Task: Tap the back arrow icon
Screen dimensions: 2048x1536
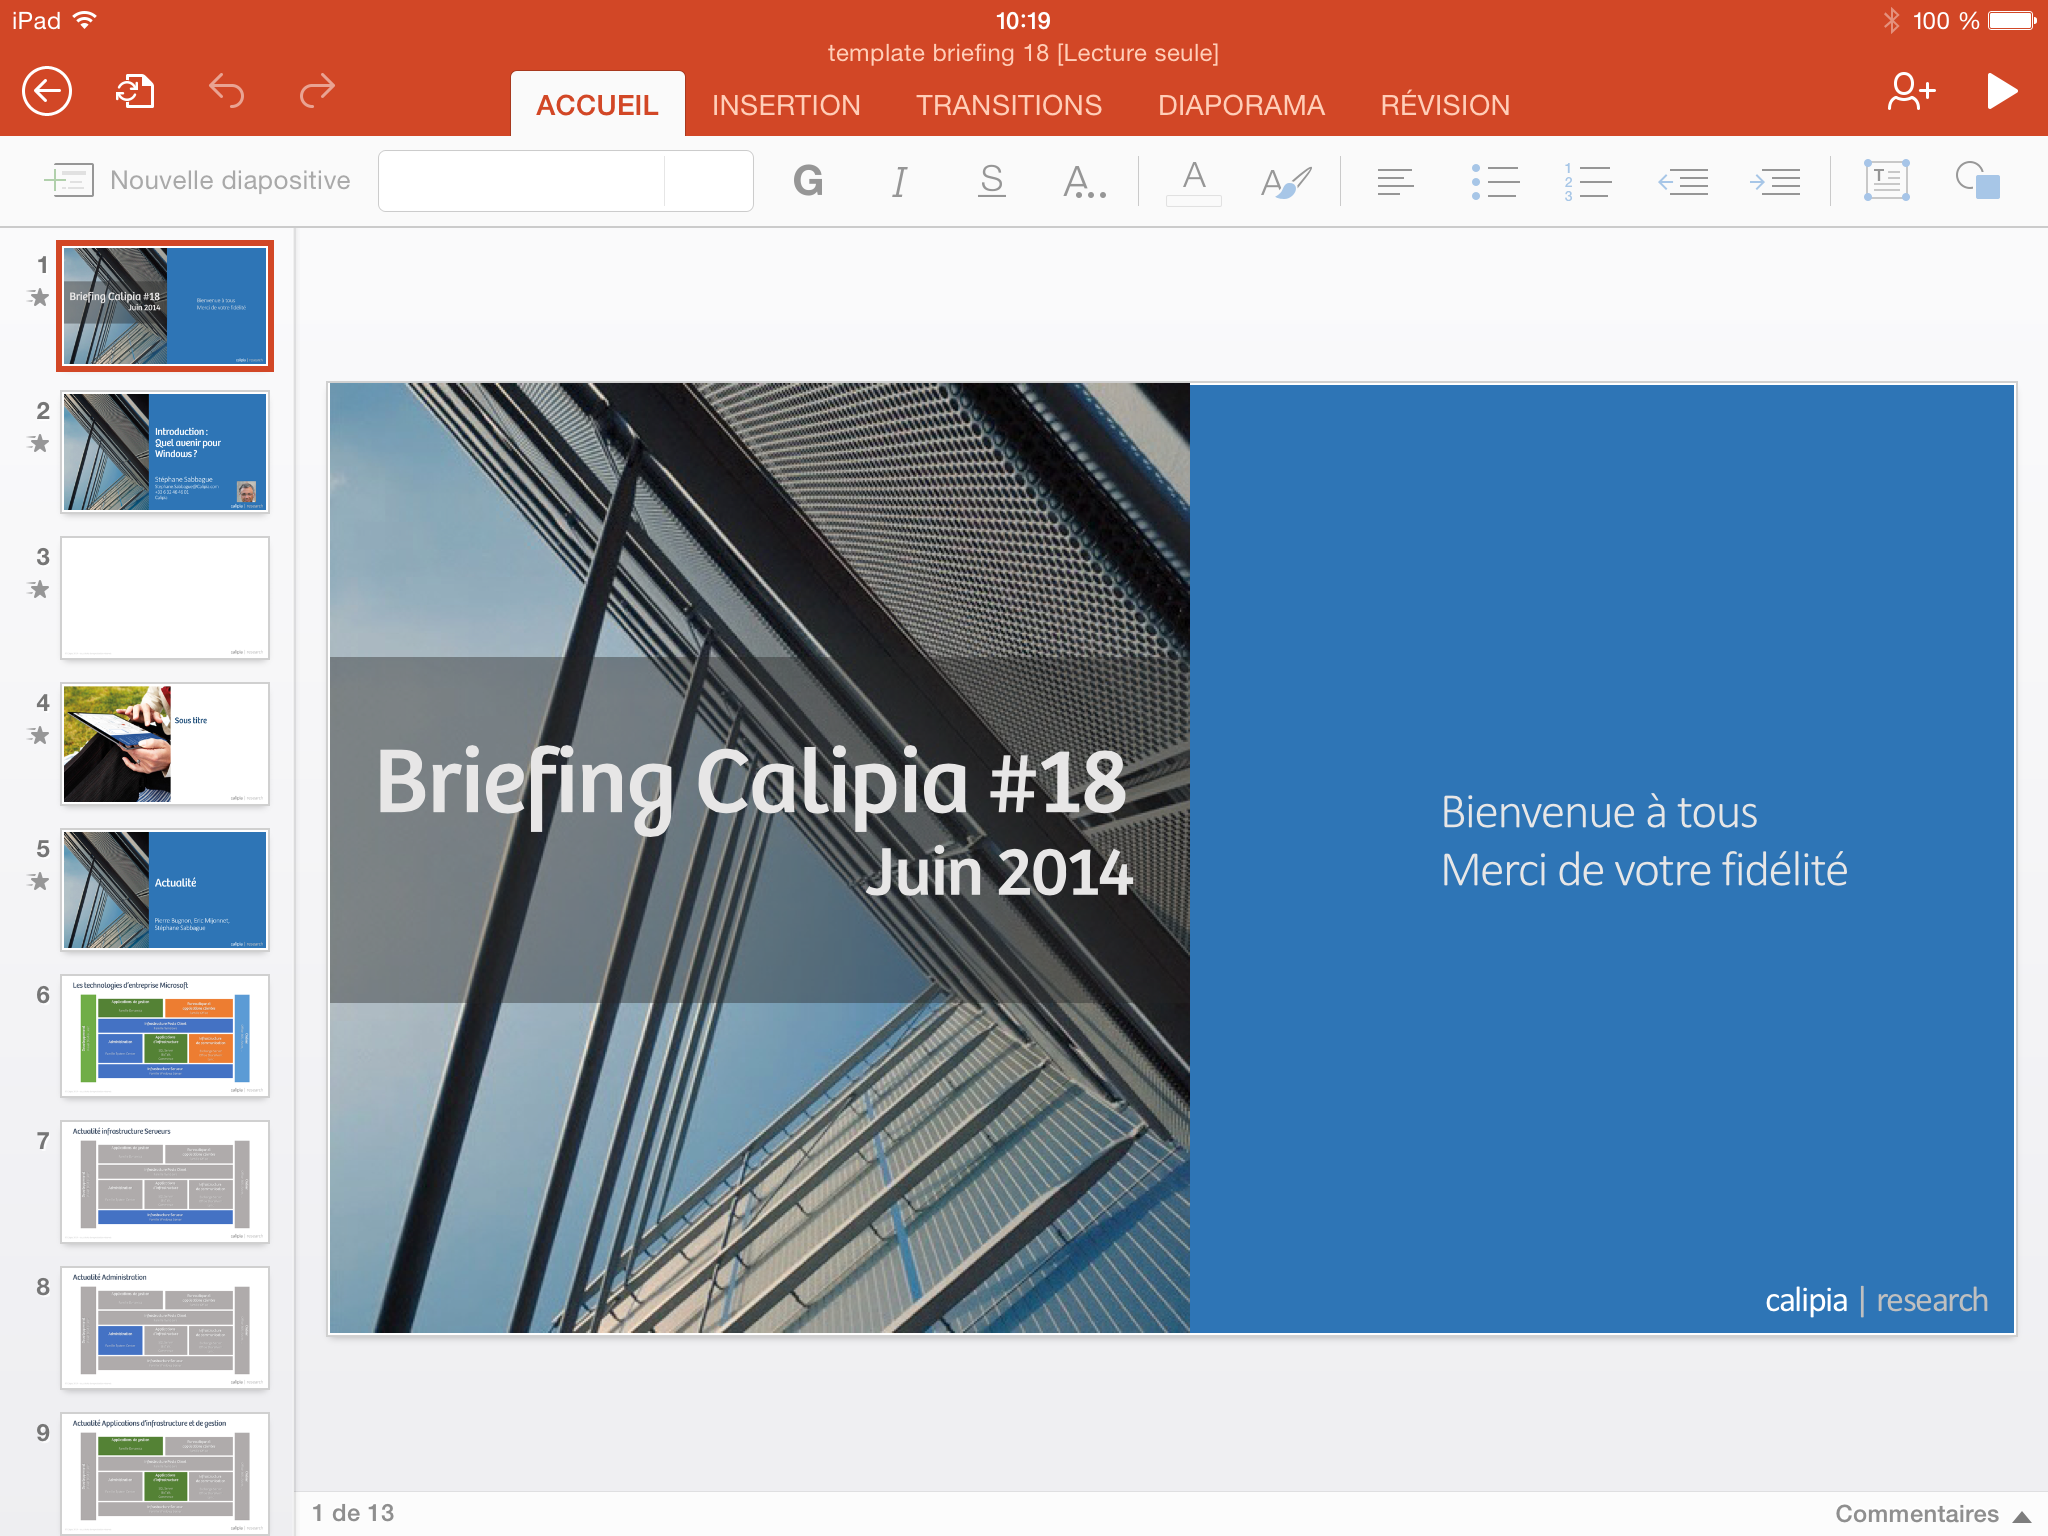Action: tap(47, 91)
